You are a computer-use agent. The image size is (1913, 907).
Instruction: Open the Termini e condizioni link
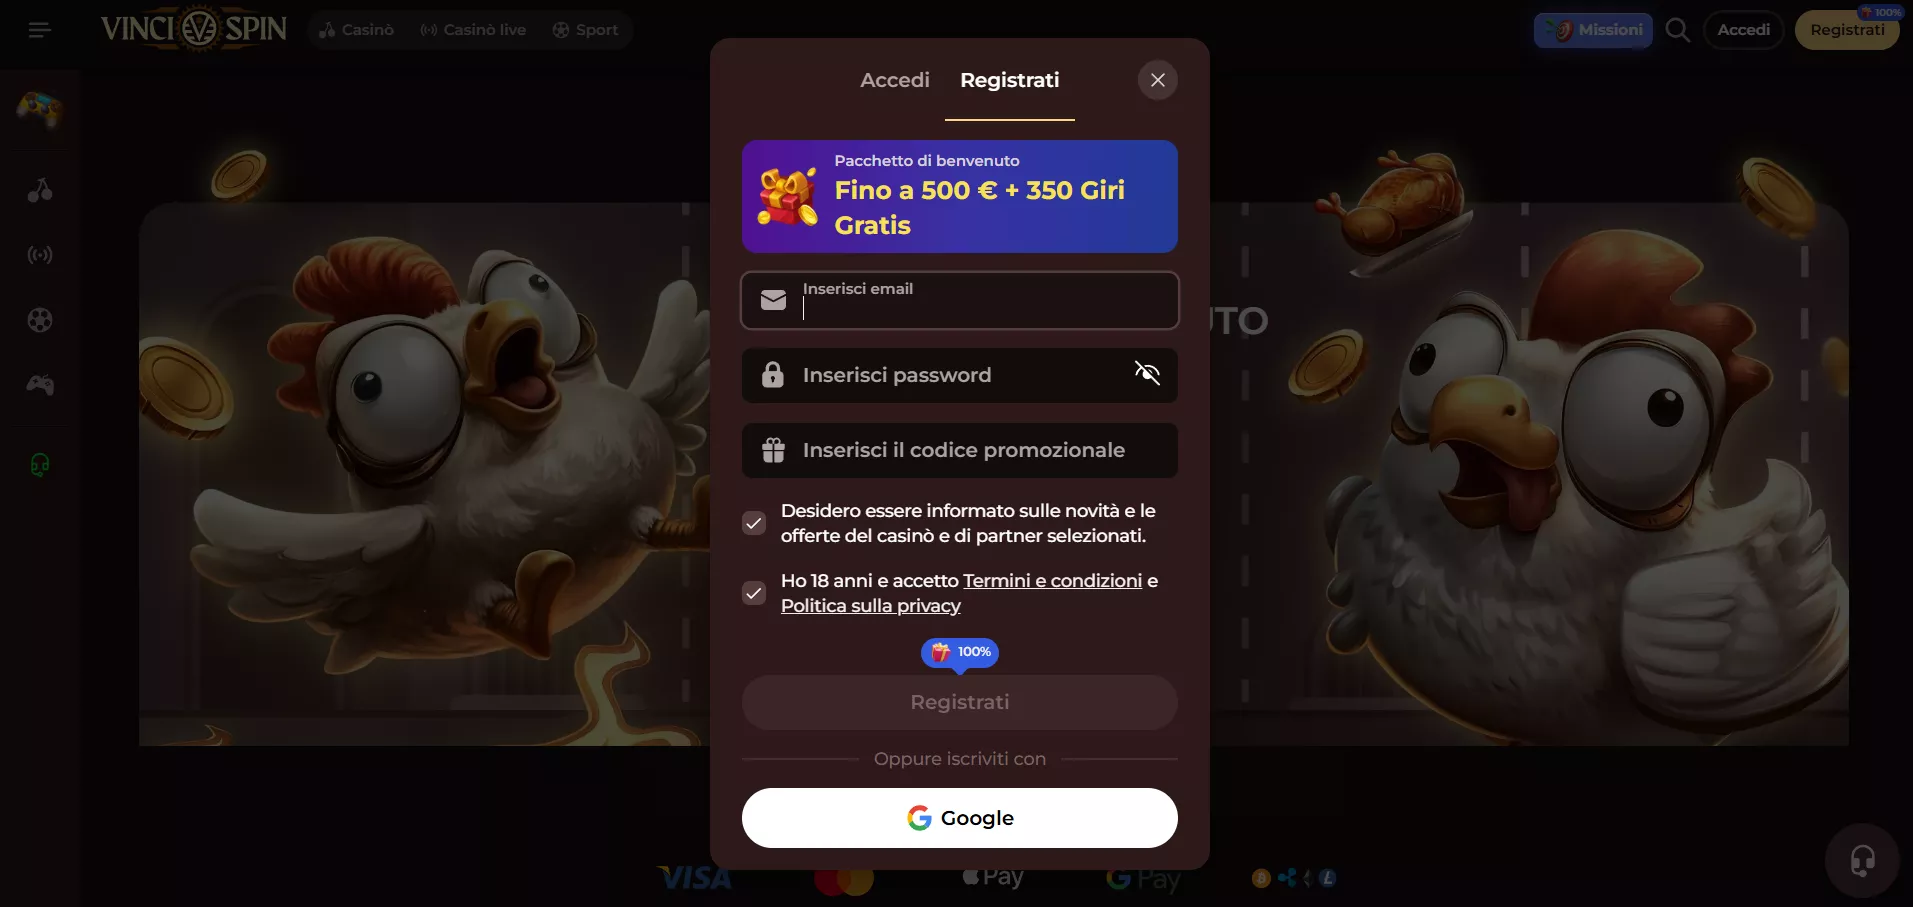point(1052,581)
